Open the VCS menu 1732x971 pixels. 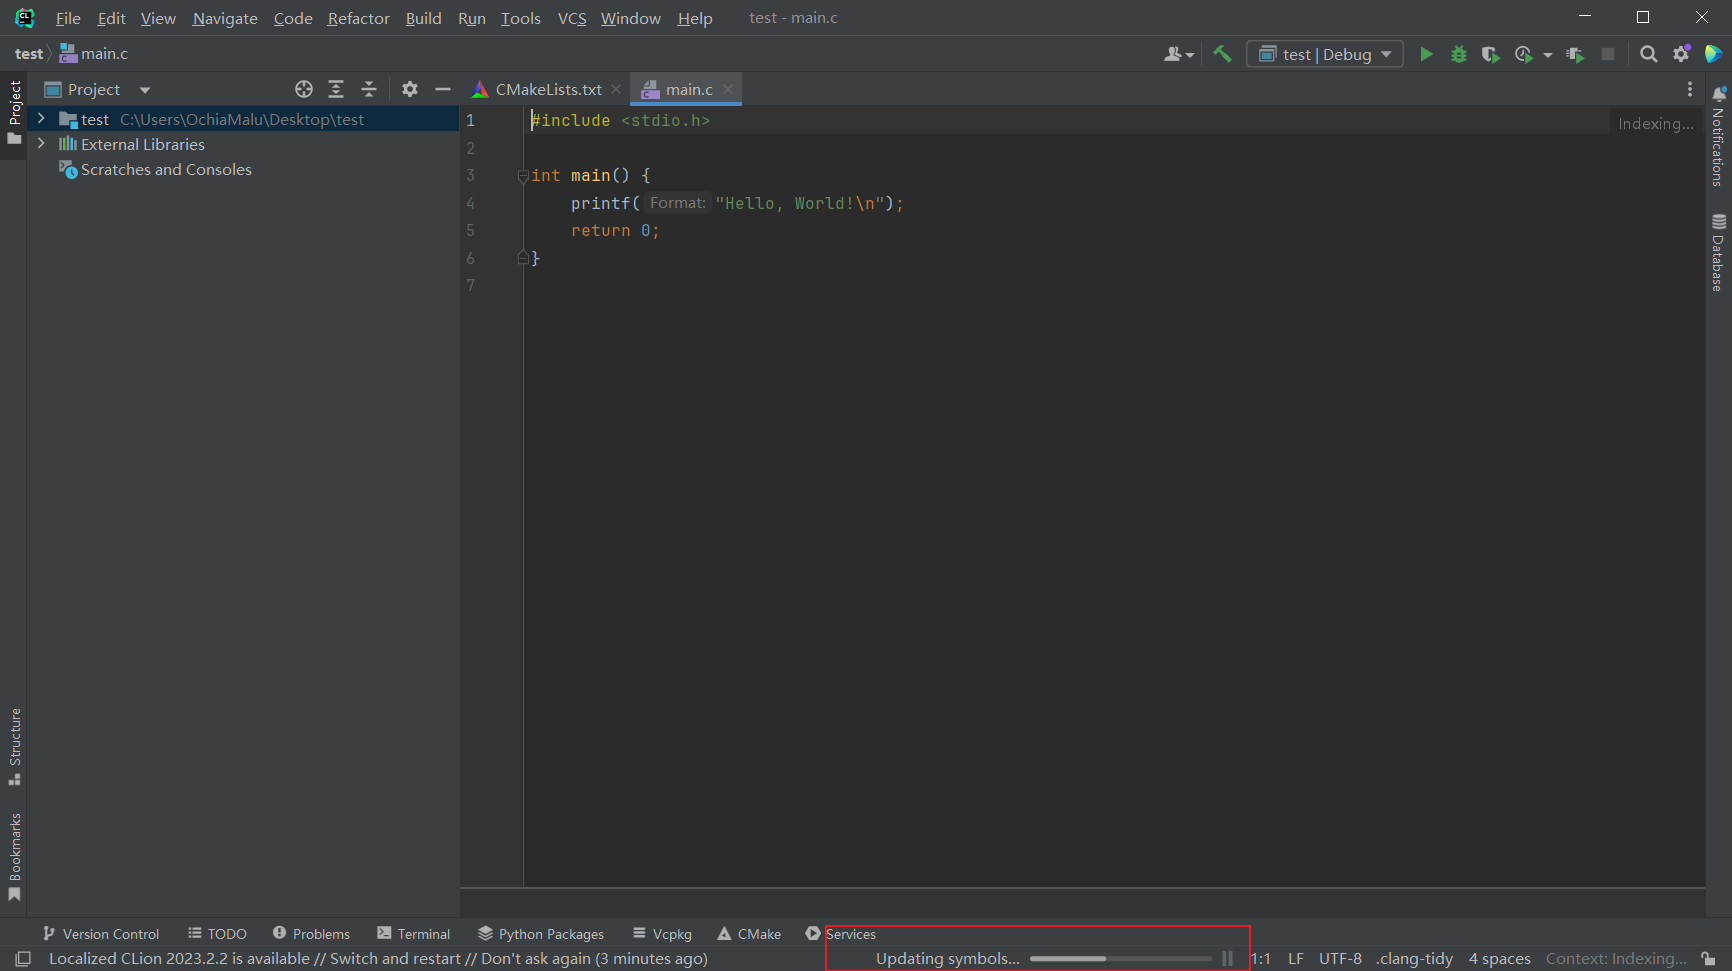[572, 18]
